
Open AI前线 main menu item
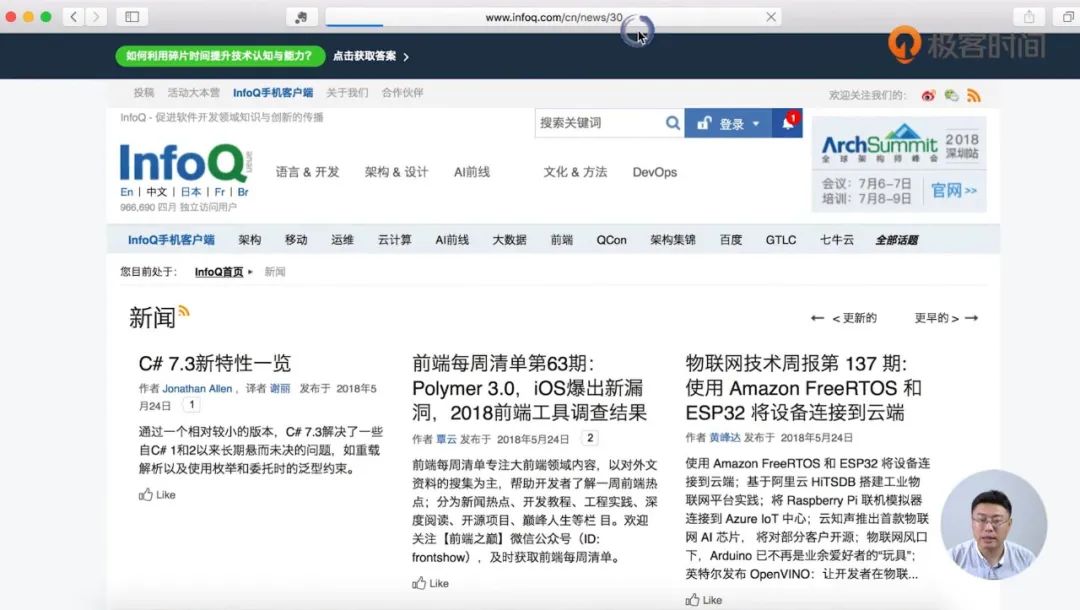[x=472, y=172]
